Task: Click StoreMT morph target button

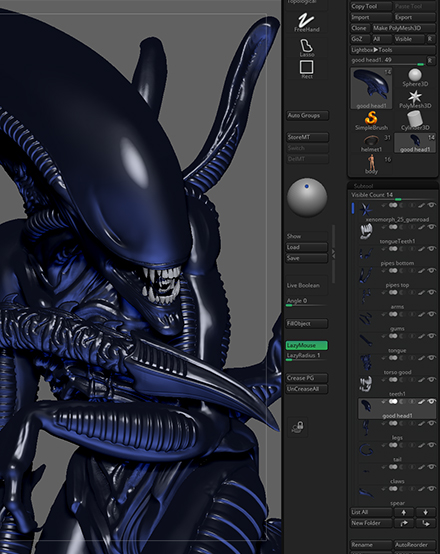Action: coord(307,137)
